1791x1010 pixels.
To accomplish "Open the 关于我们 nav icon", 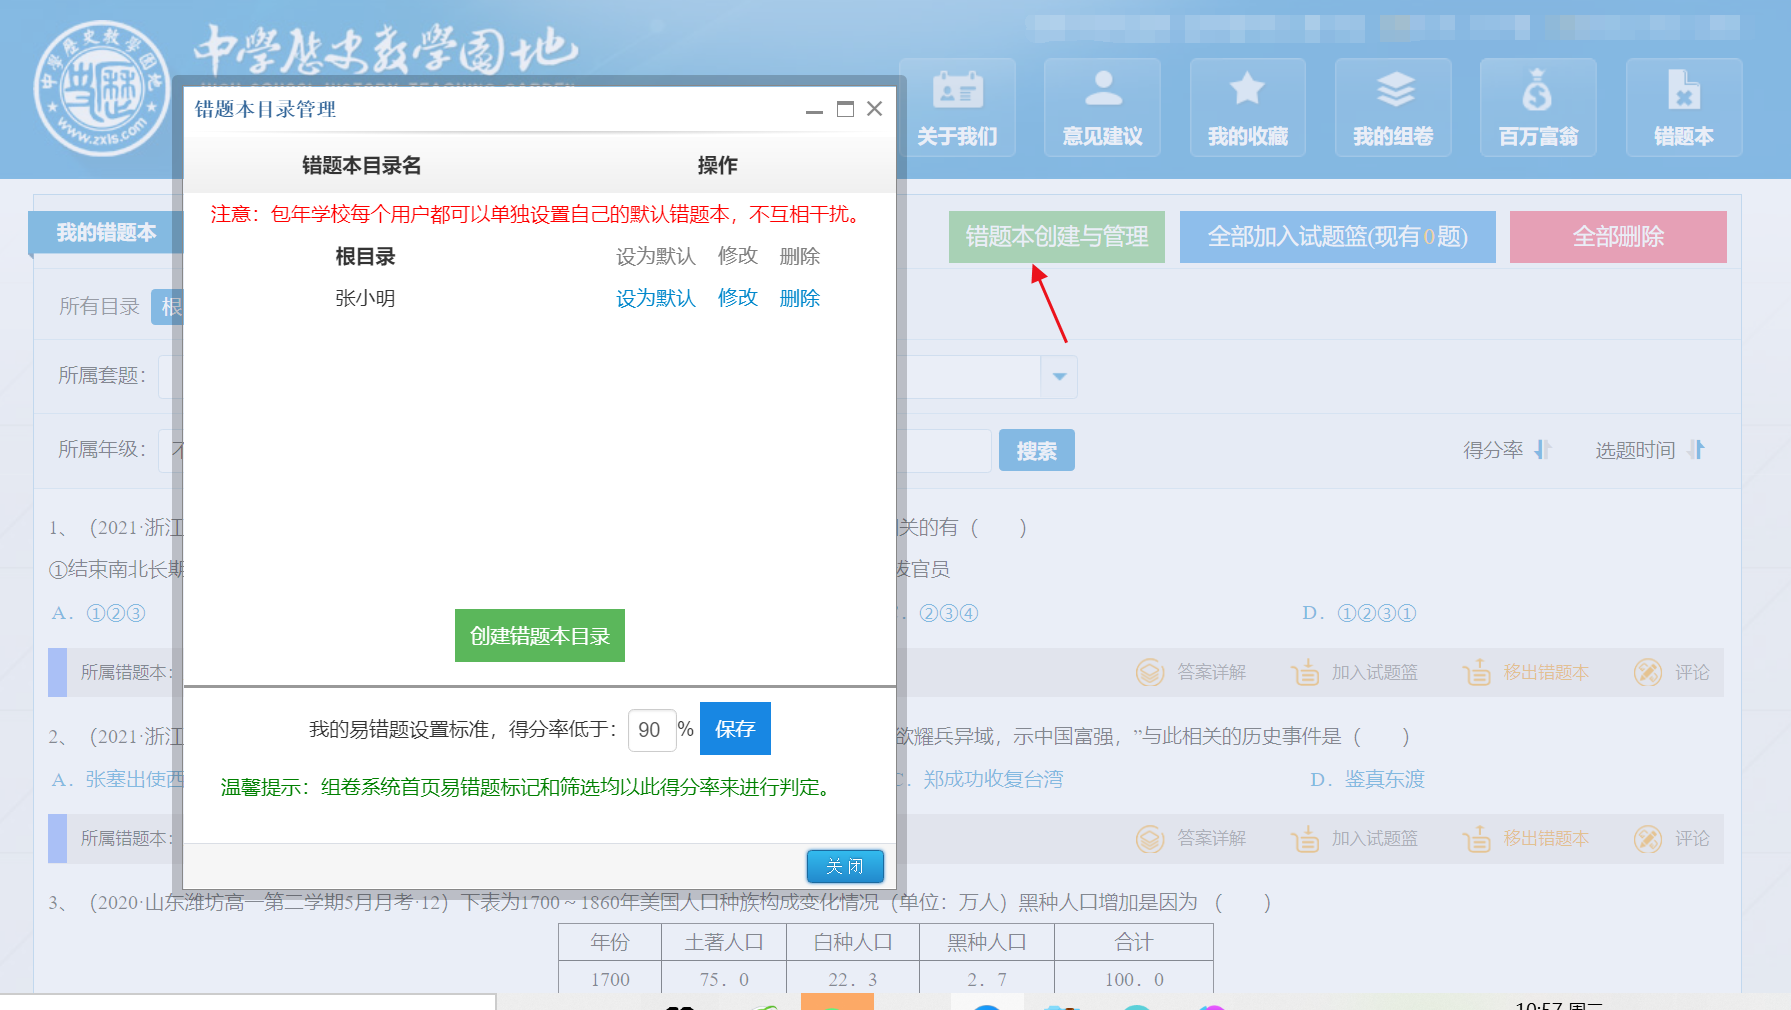I will pos(957,91).
